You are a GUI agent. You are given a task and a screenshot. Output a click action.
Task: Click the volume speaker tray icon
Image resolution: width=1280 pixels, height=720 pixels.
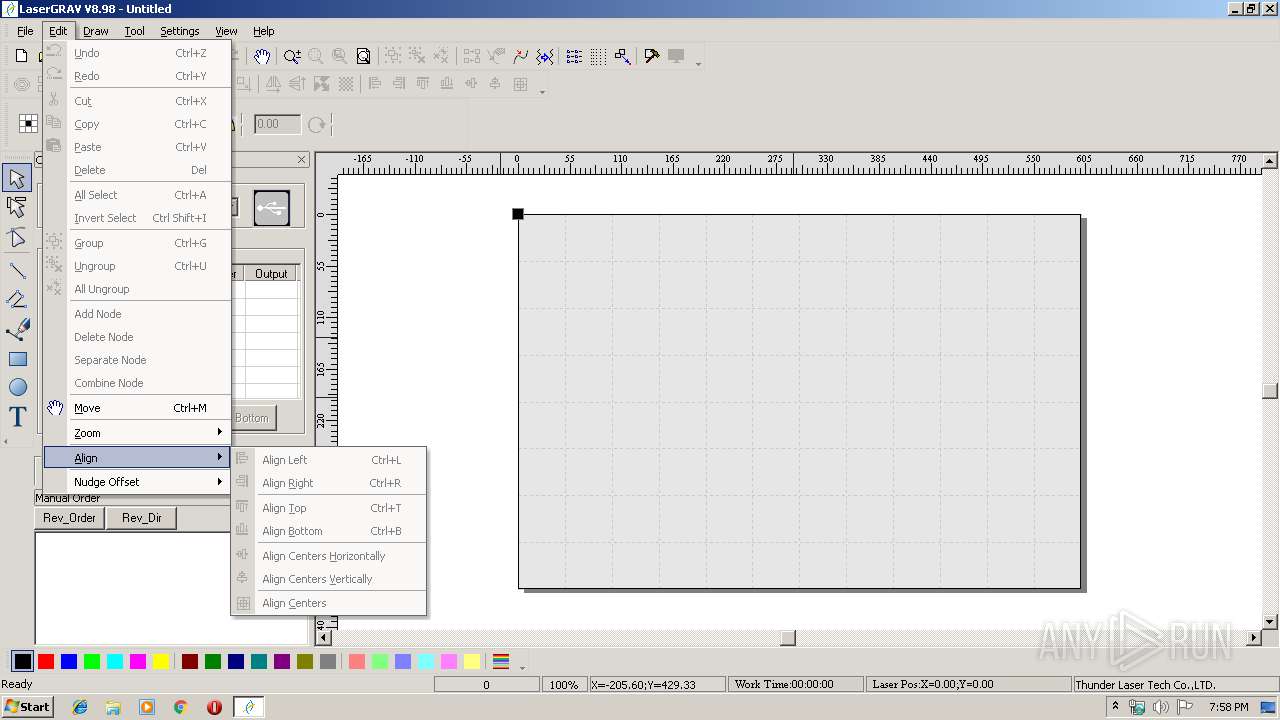(1160, 707)
